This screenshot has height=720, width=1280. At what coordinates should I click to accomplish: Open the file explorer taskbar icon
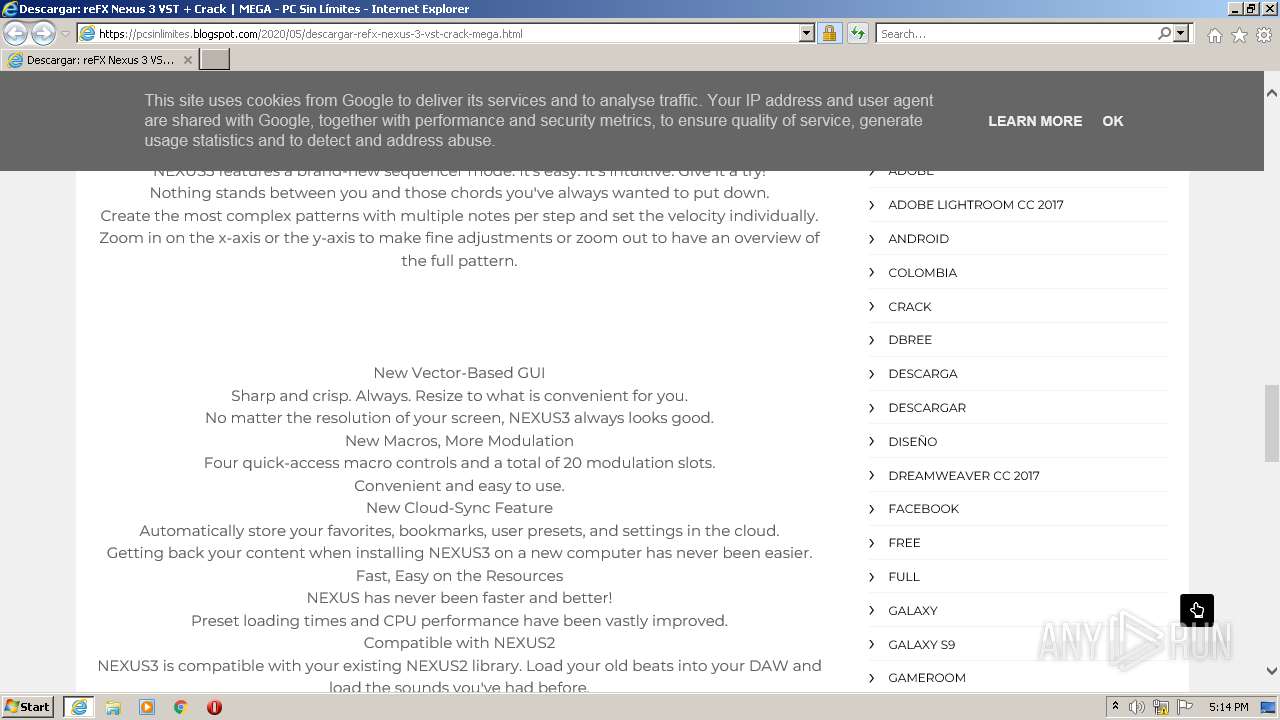(113, 707)
